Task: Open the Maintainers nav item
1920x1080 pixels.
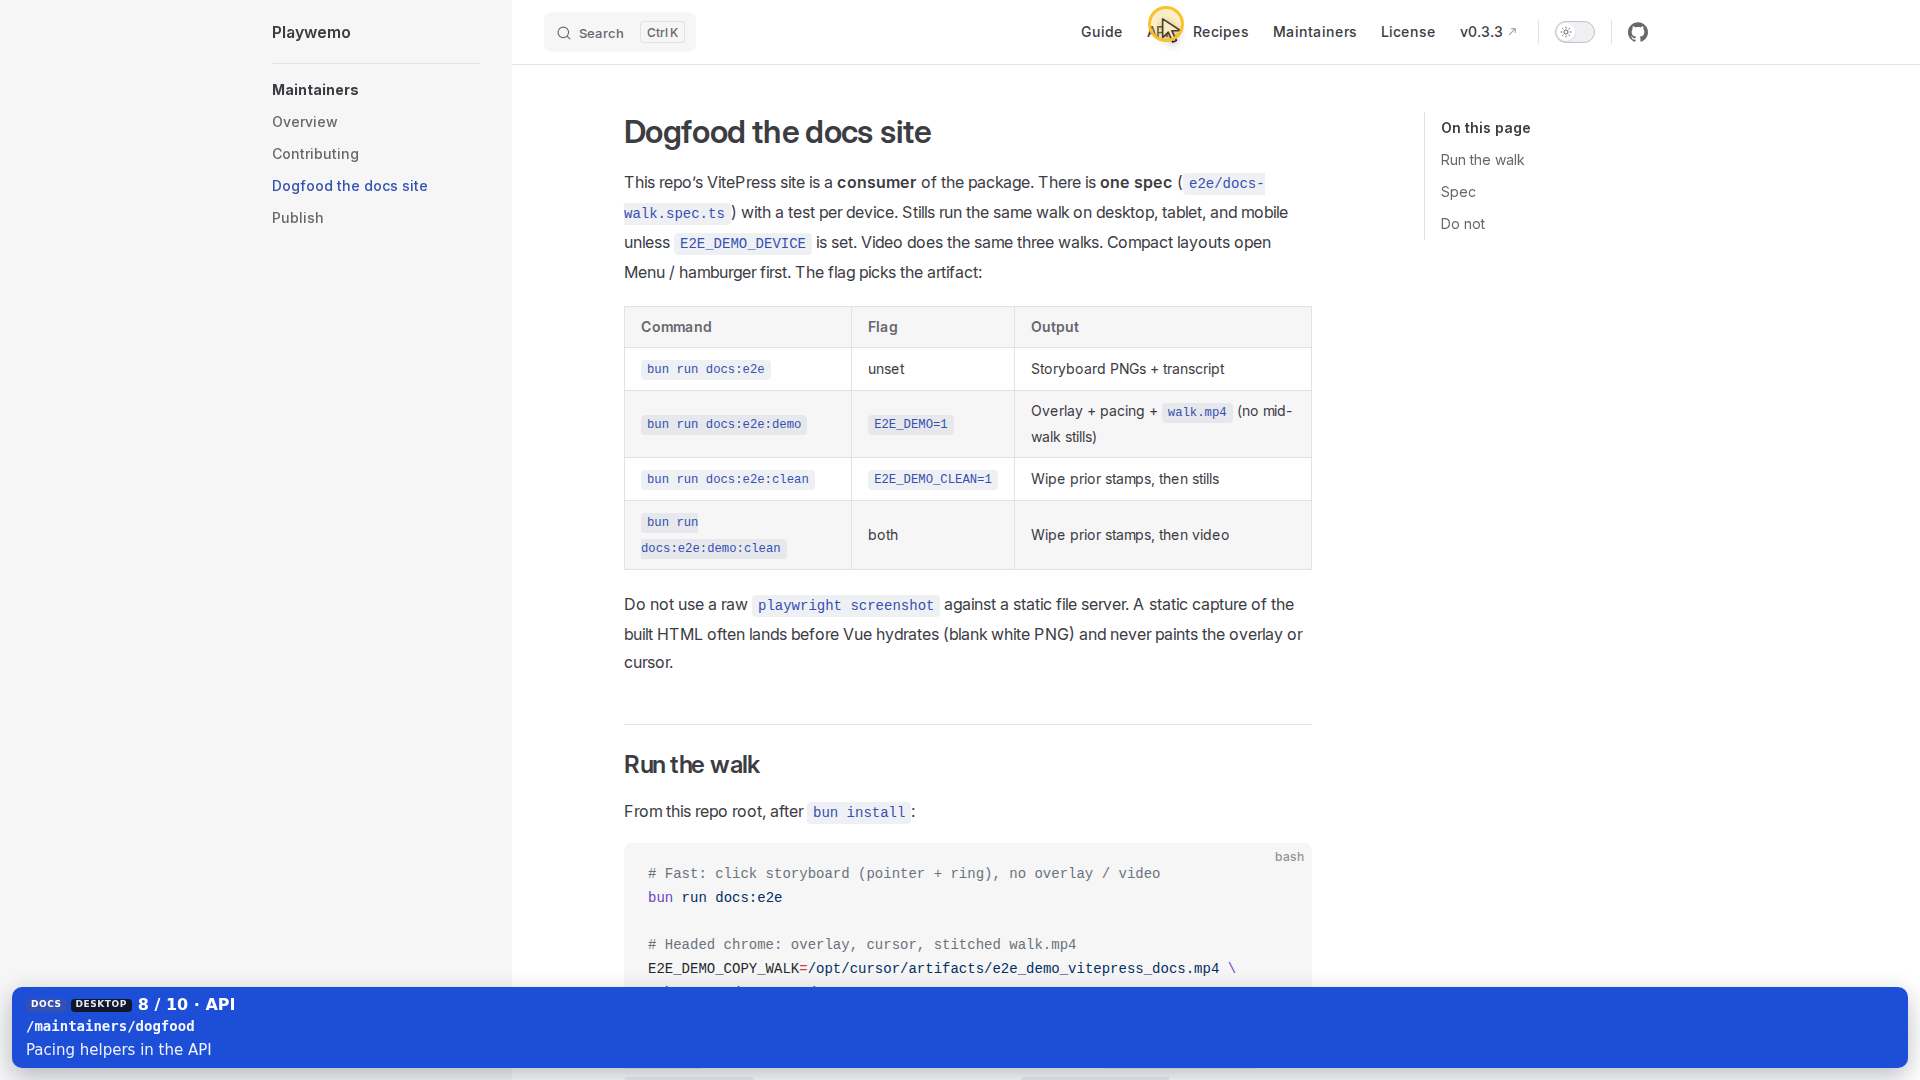Action: point(1314,32)
